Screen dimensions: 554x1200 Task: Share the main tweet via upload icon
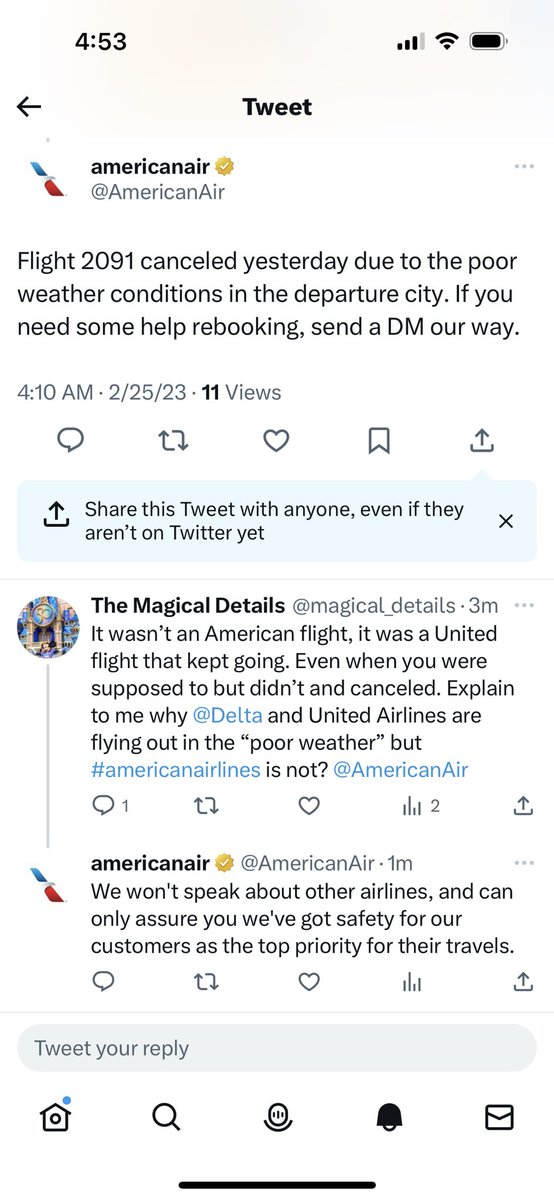[x=482, y=440]
